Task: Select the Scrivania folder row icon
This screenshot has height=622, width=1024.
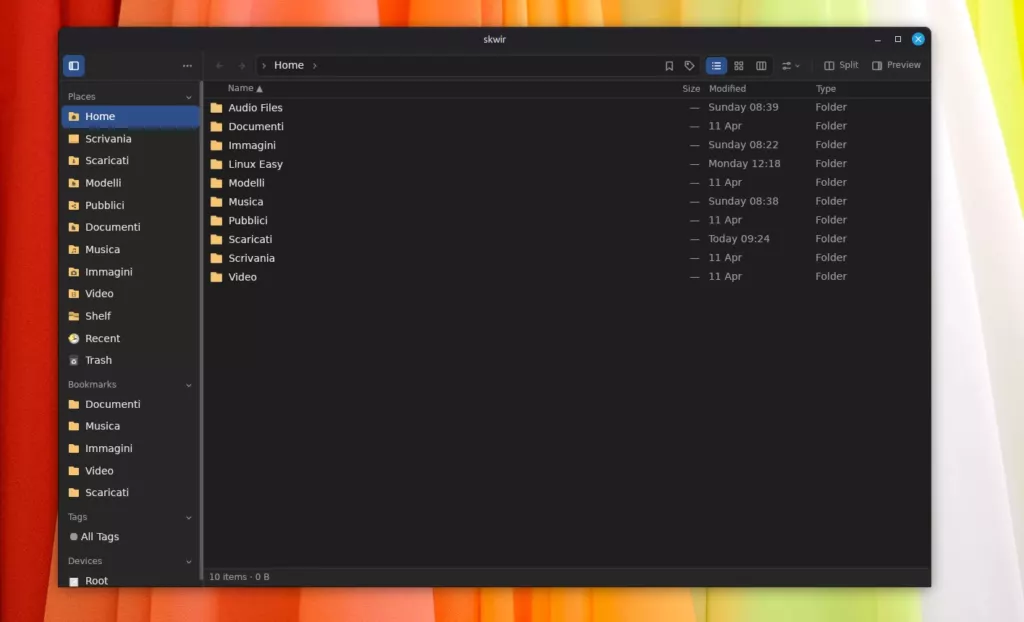Action: 216,258
